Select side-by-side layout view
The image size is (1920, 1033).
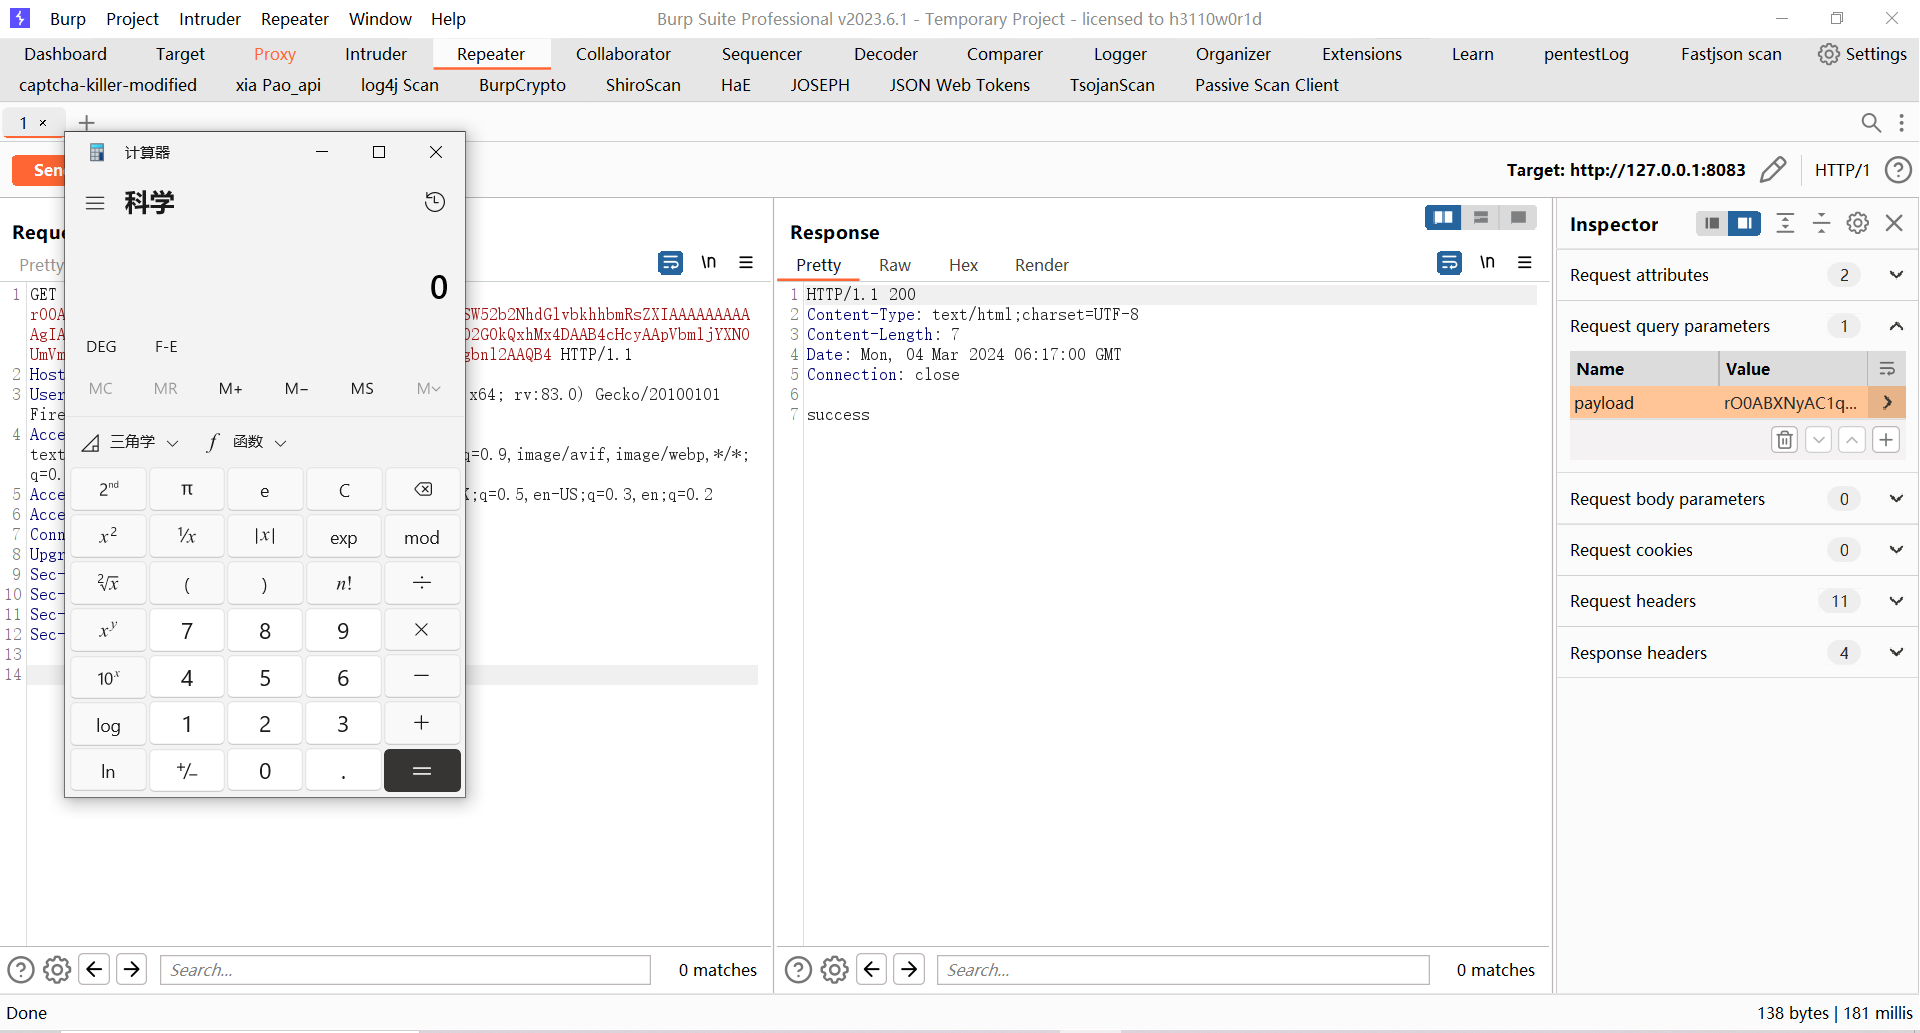pos(1443,217)
